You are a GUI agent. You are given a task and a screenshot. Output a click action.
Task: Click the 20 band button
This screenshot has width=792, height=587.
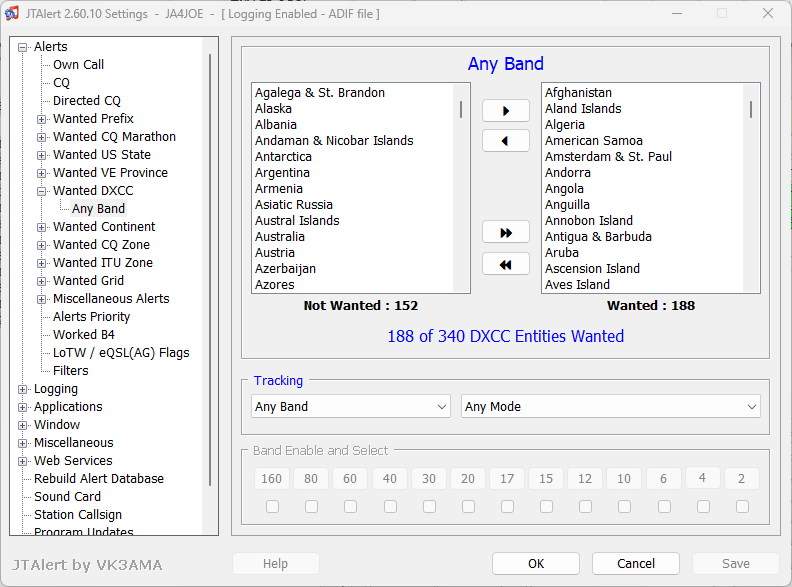(x=468, y=478)
